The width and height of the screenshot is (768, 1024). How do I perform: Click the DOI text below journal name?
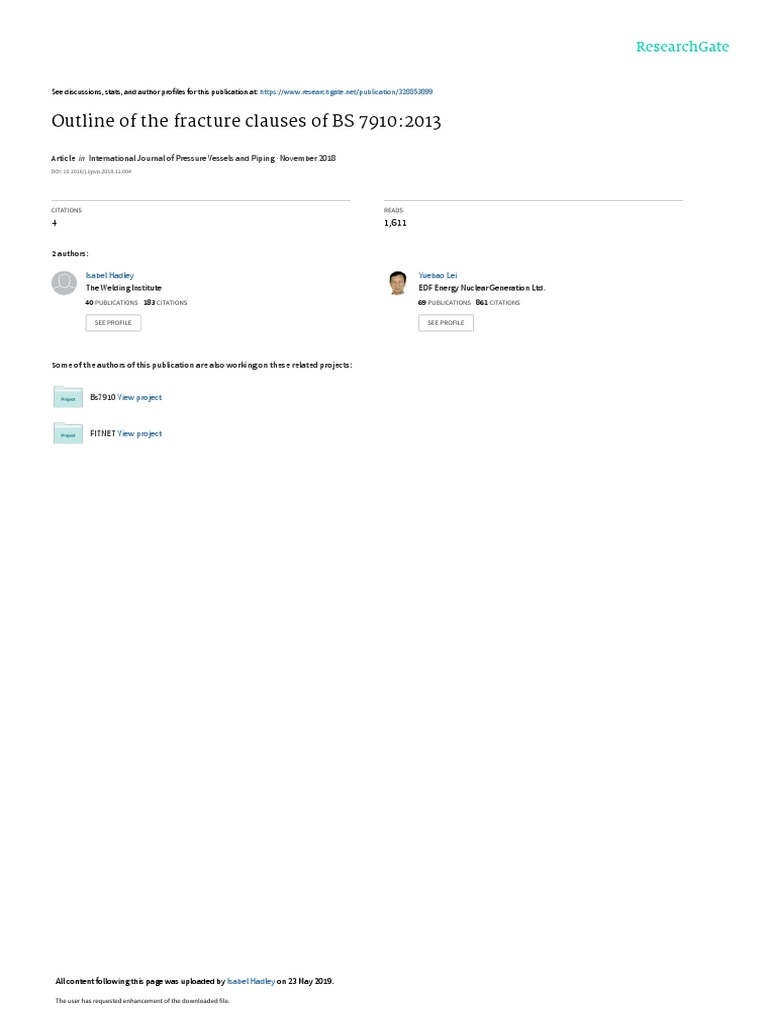[91, 172]
